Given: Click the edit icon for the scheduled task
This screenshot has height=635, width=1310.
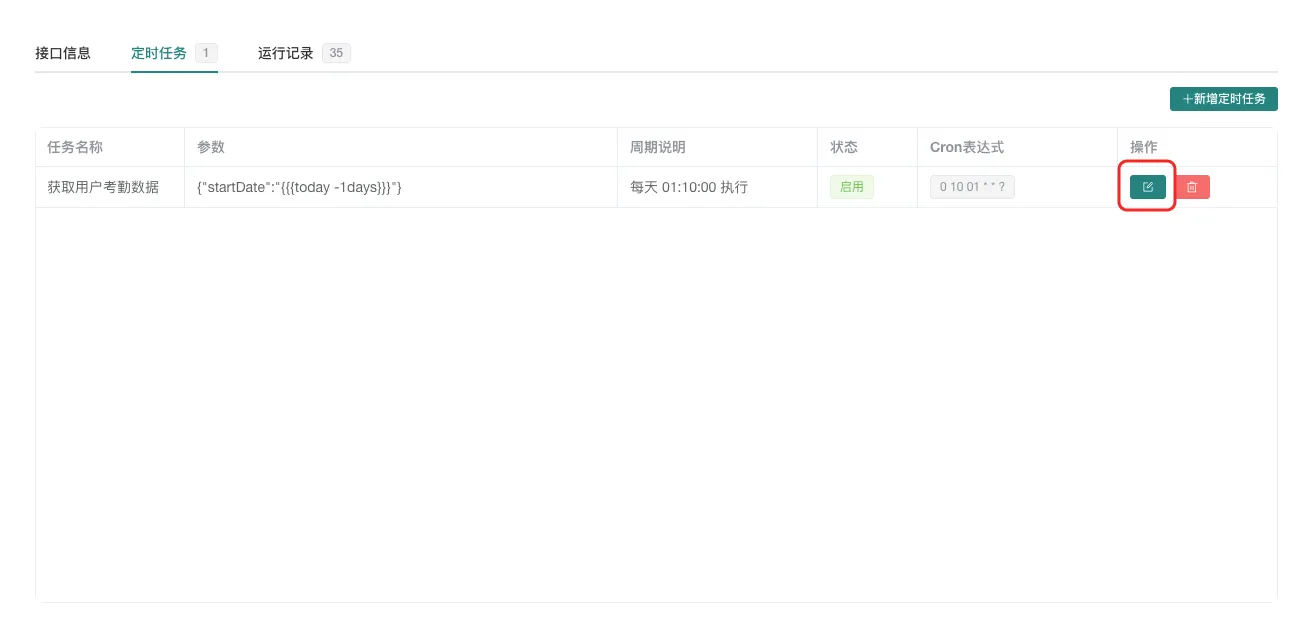Looking at the screenshot, I should (x=1147, y=187).
